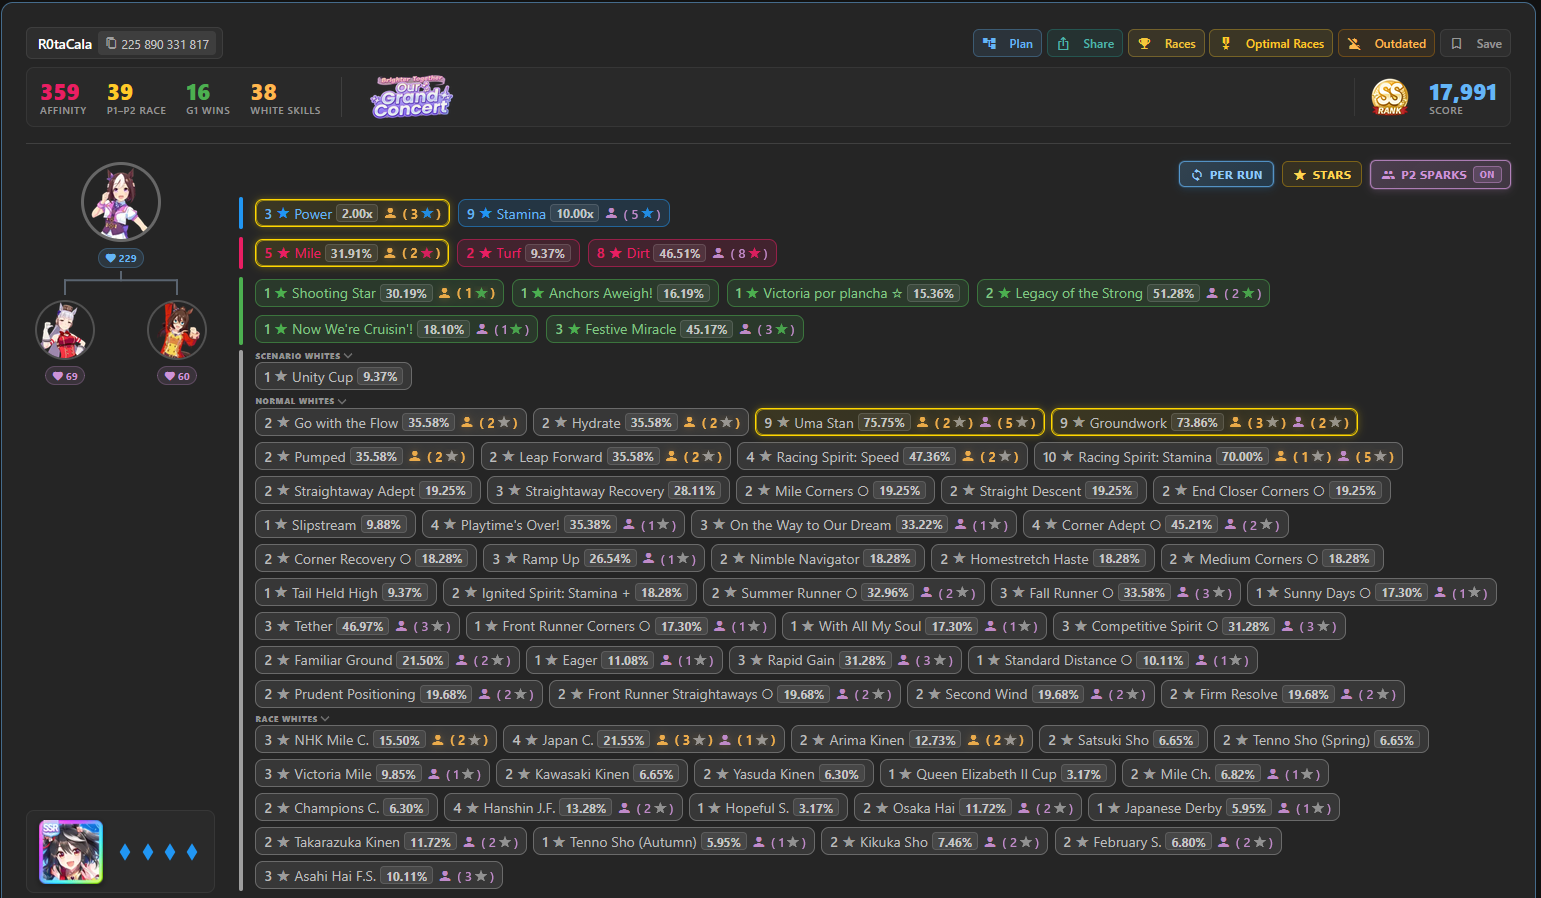Click the Our Grand Concert scenario logo
The height and width of the screenshot is (898, 1541).
pyautogui.click(x=411, y=97)
